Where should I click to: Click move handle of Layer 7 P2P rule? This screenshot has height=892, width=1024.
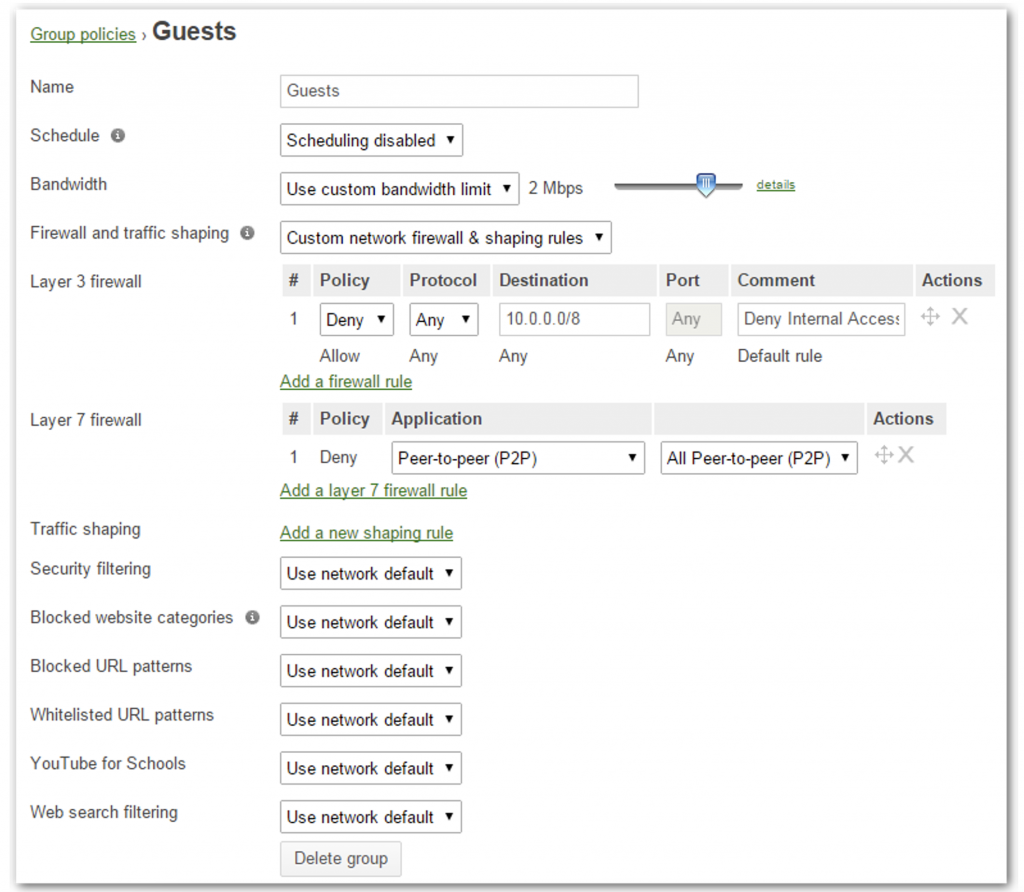coord(883,456)
